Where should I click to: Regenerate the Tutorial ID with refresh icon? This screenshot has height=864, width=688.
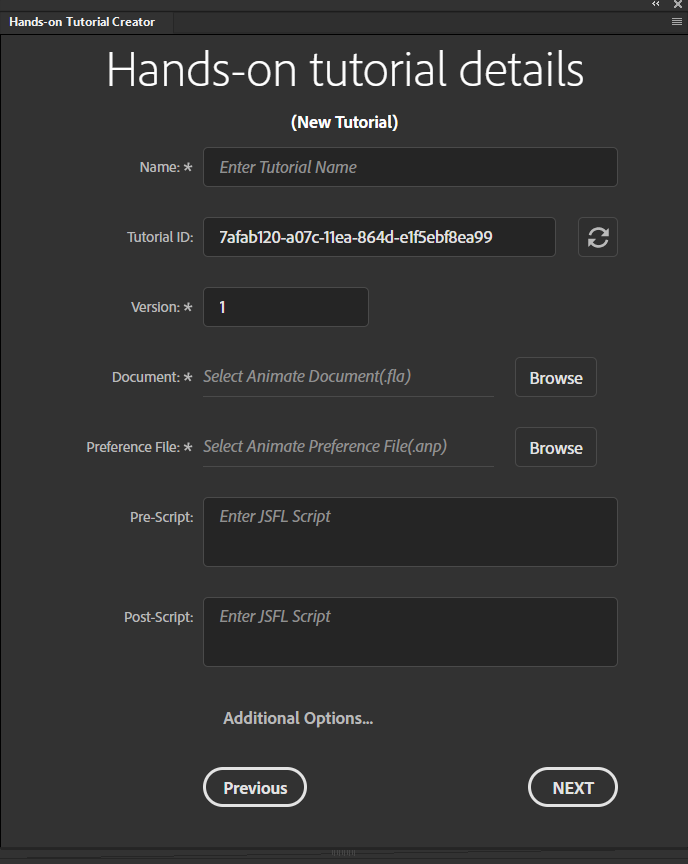pyautogui.click(x=598, y=237)
